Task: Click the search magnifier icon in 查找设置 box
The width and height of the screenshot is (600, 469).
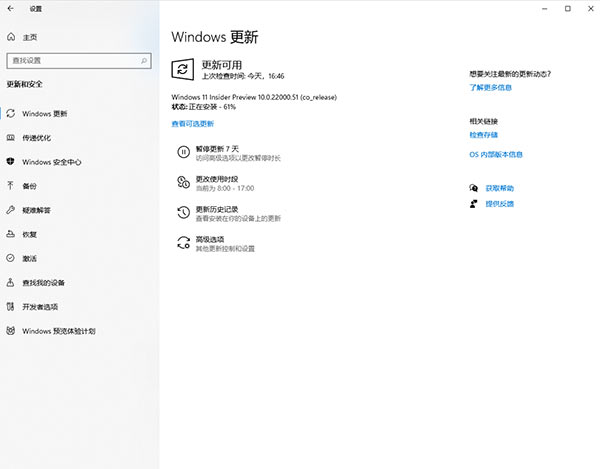Action: (144, 60)
